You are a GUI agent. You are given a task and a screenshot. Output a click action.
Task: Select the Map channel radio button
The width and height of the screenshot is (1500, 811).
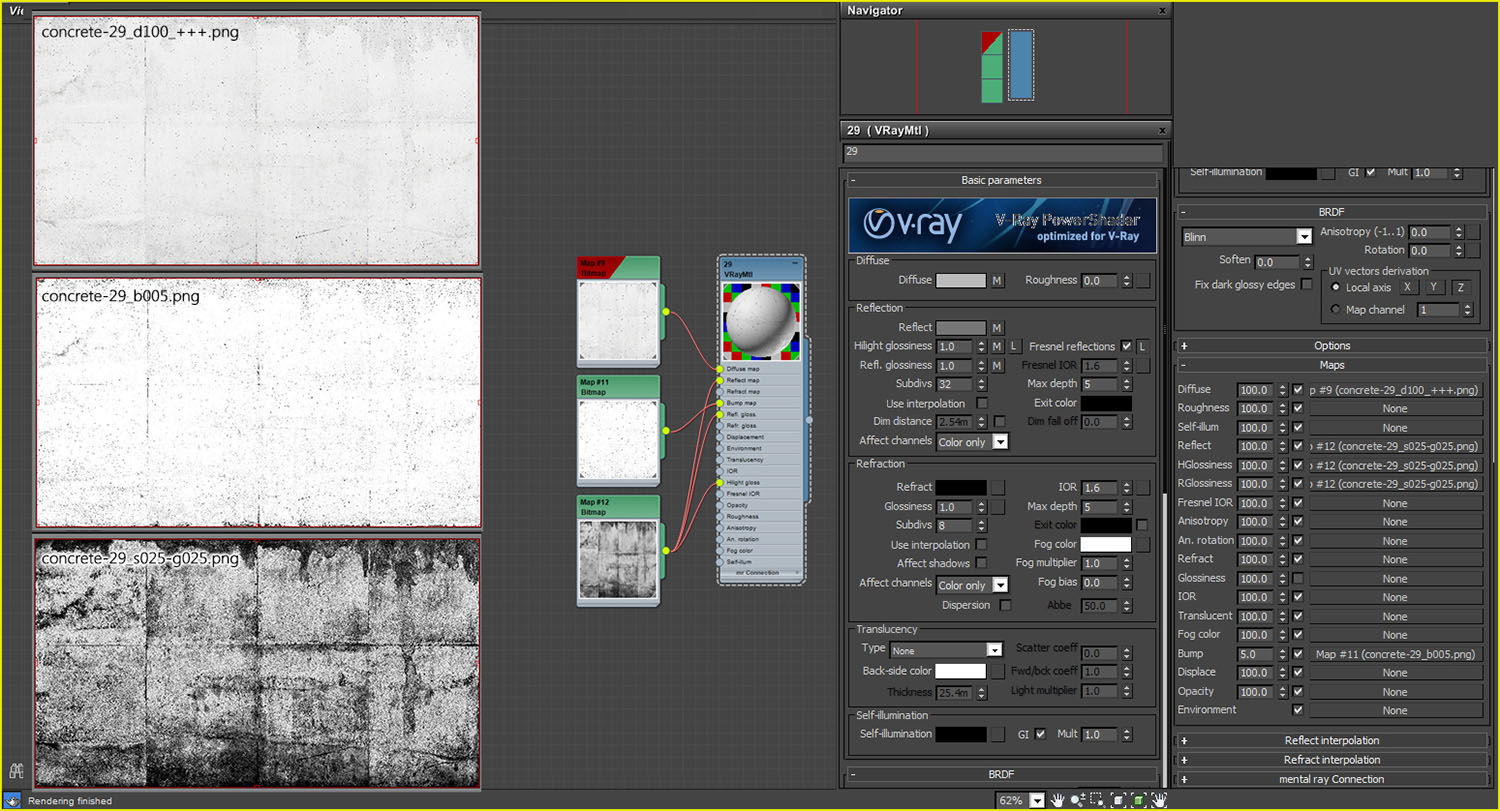pos(1336,310)
